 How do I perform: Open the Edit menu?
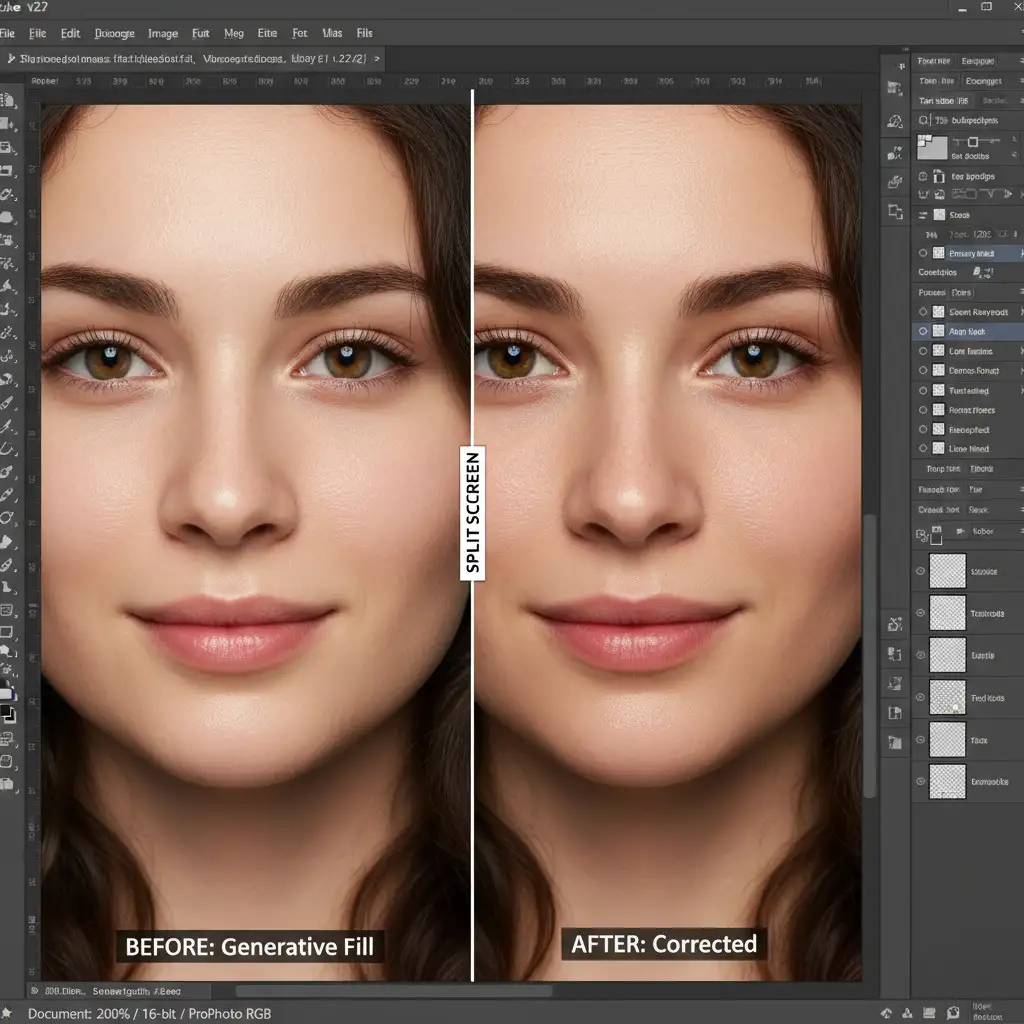click(x=70, y=33)
